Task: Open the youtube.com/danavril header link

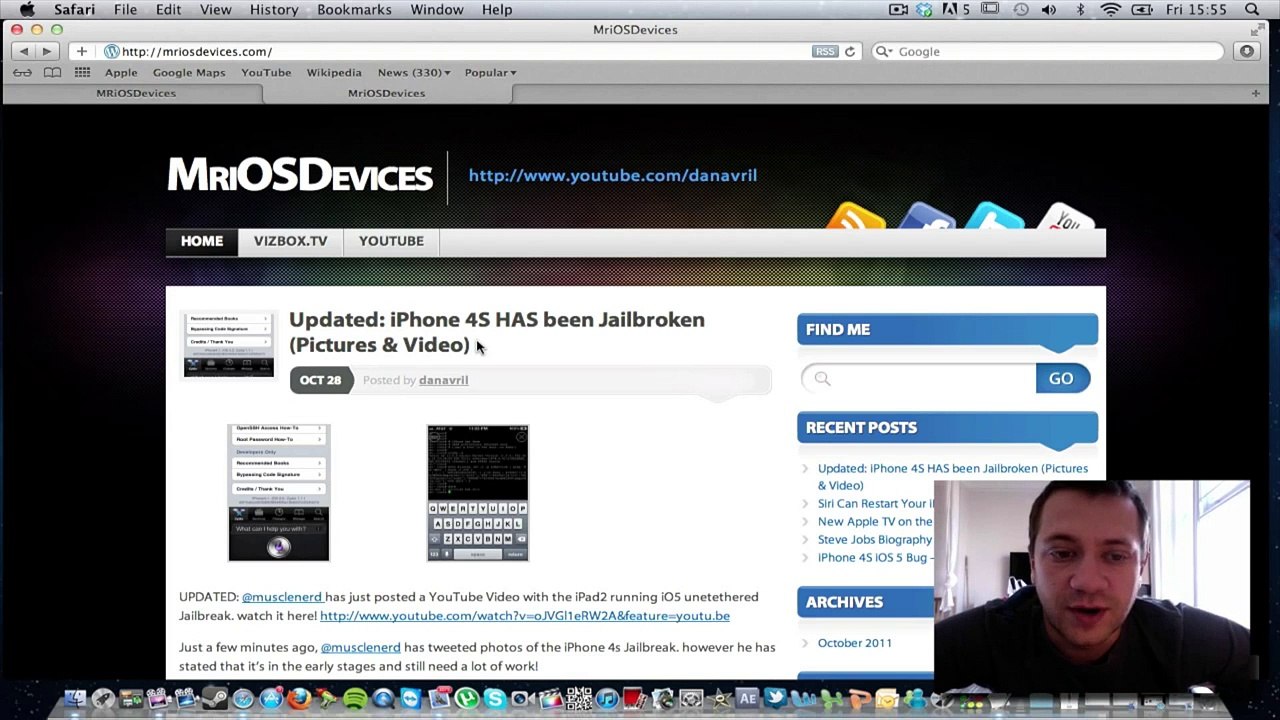Action: [x=613, y=175]
